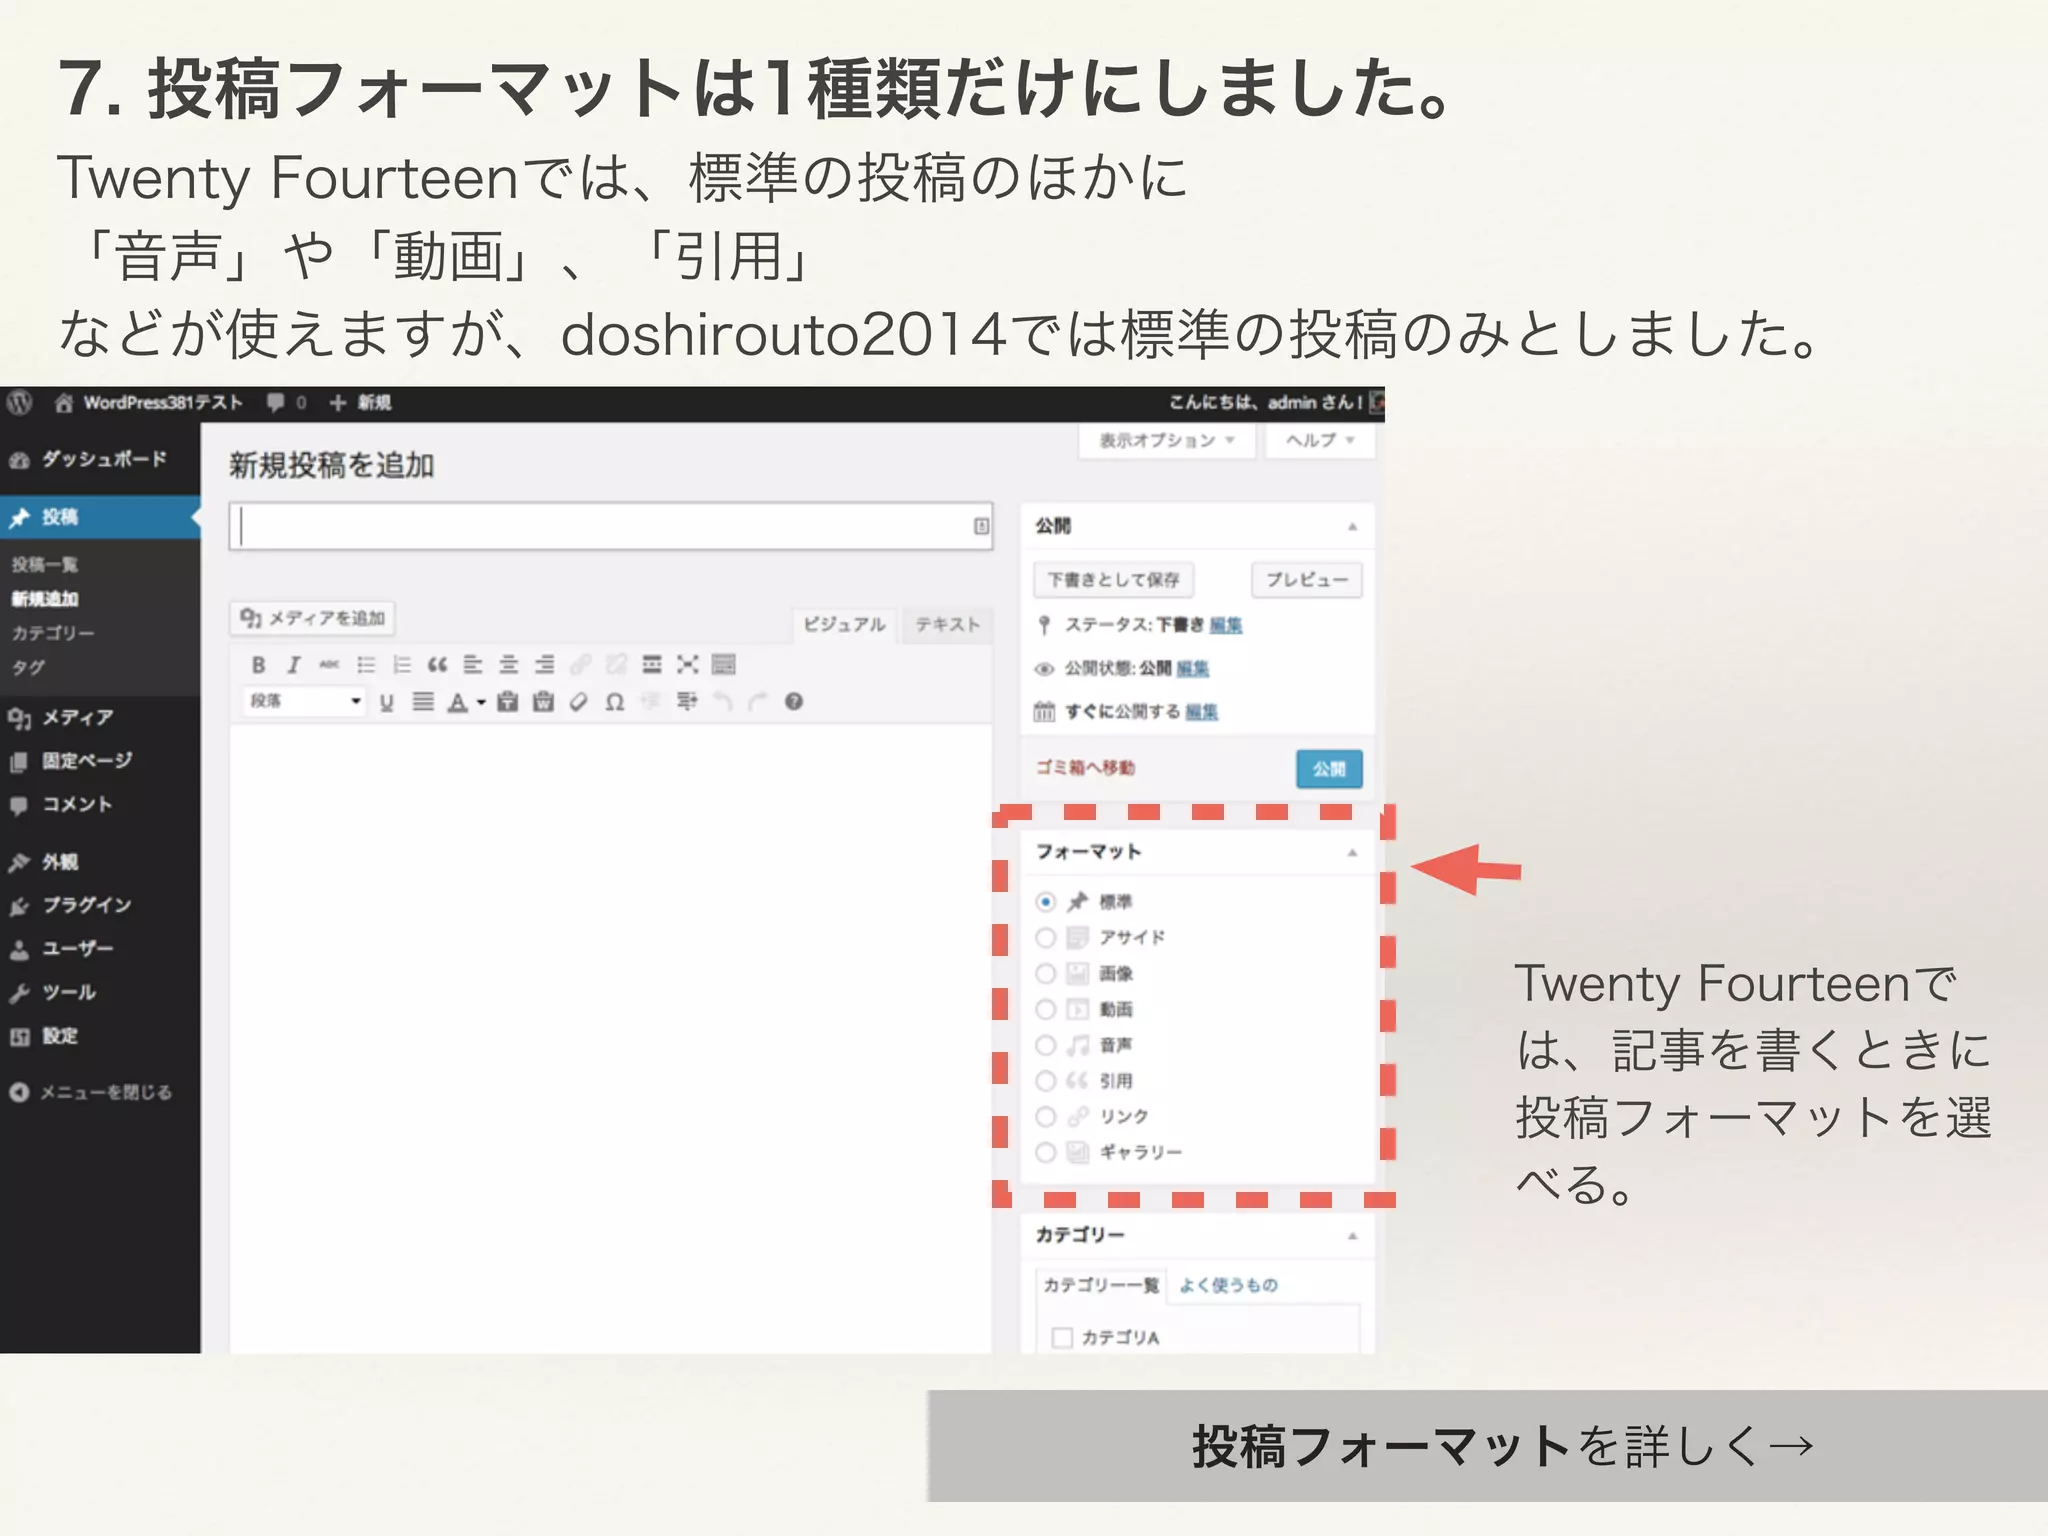The image size is (2048, 1536).
Task: Open the + 新規 menu in admin bar
Action: [x=360, y=403]
